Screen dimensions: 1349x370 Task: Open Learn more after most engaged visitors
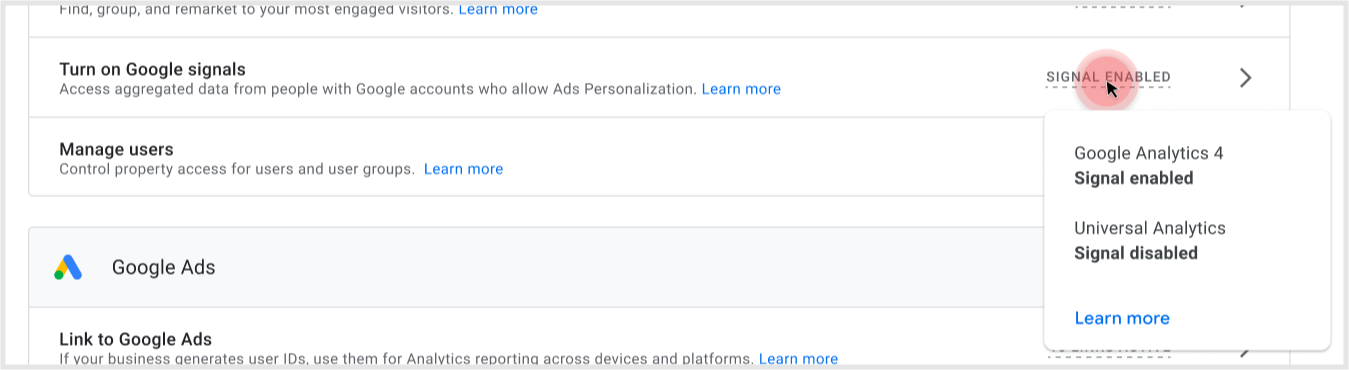pyautogui.click(x=497, y=9)
